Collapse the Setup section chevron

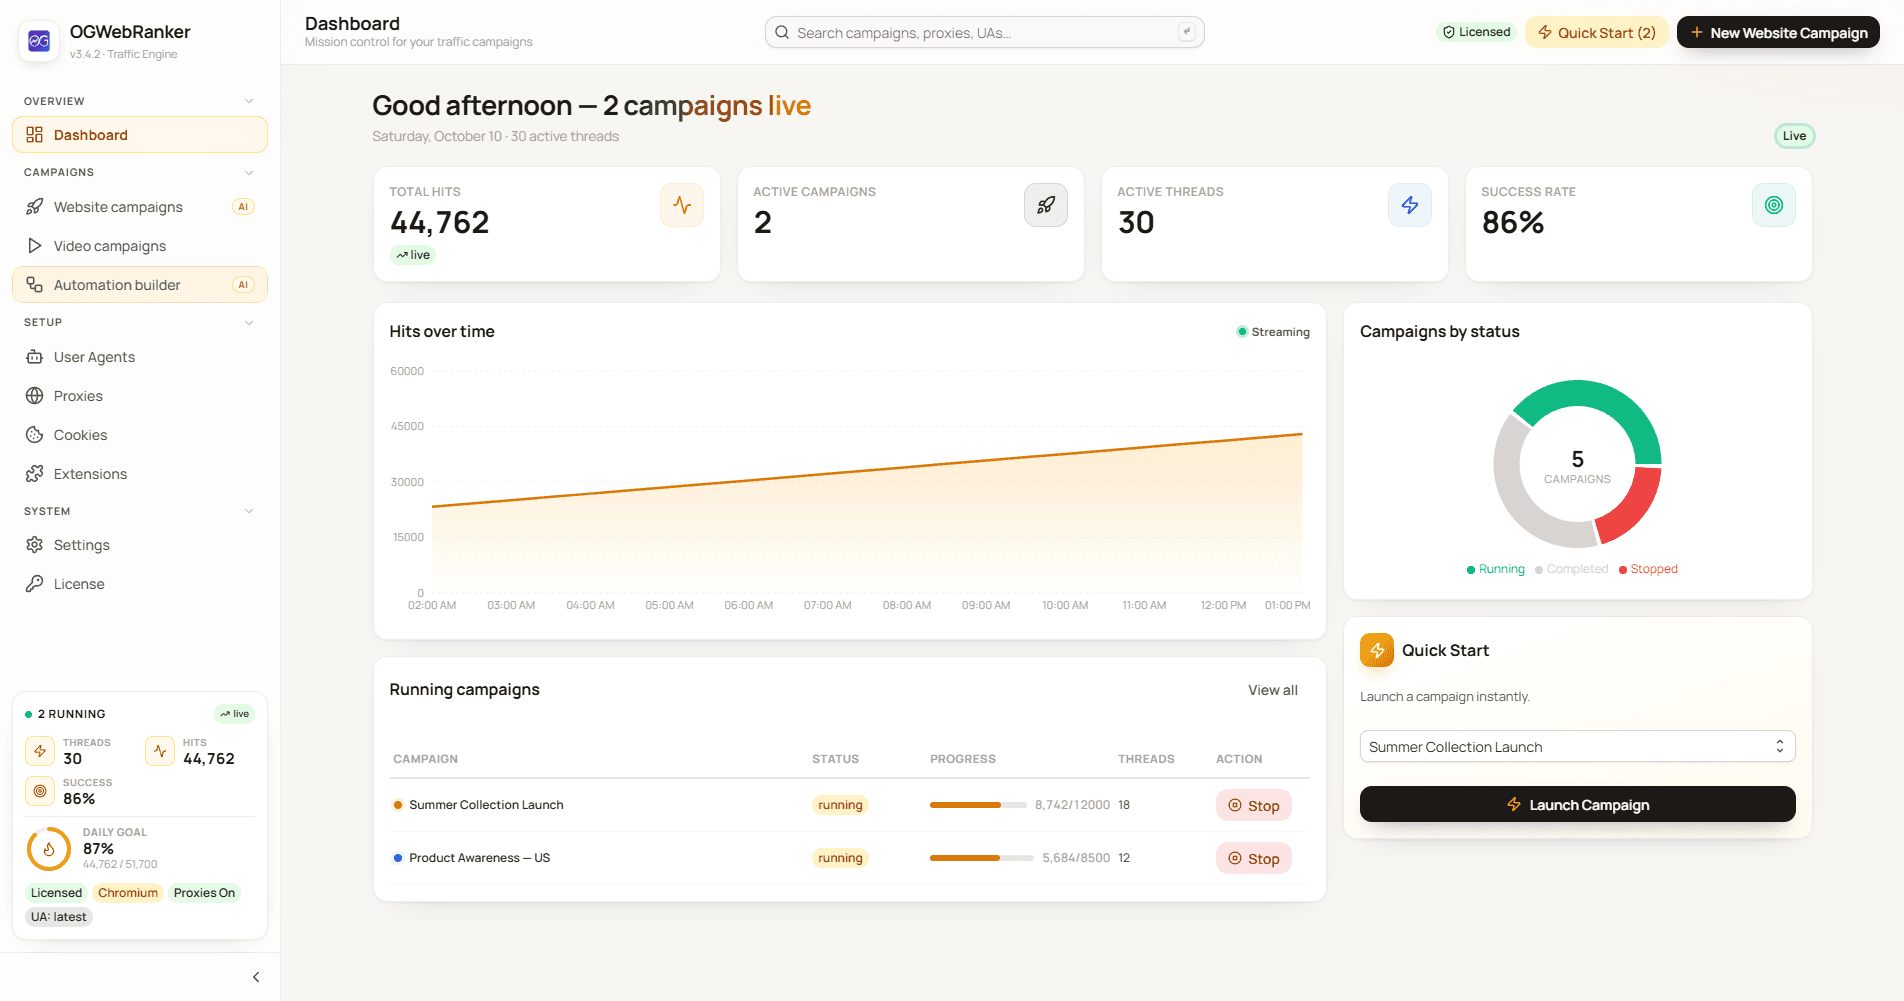click(249, 322)
